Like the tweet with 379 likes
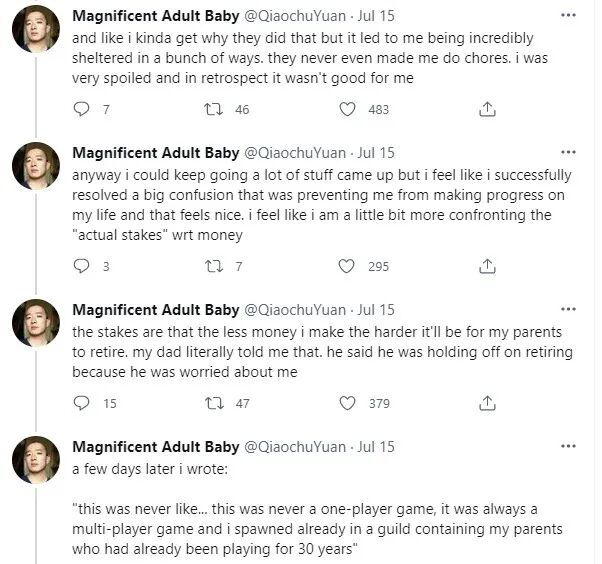The image size is (602, 564). point(347,403)
